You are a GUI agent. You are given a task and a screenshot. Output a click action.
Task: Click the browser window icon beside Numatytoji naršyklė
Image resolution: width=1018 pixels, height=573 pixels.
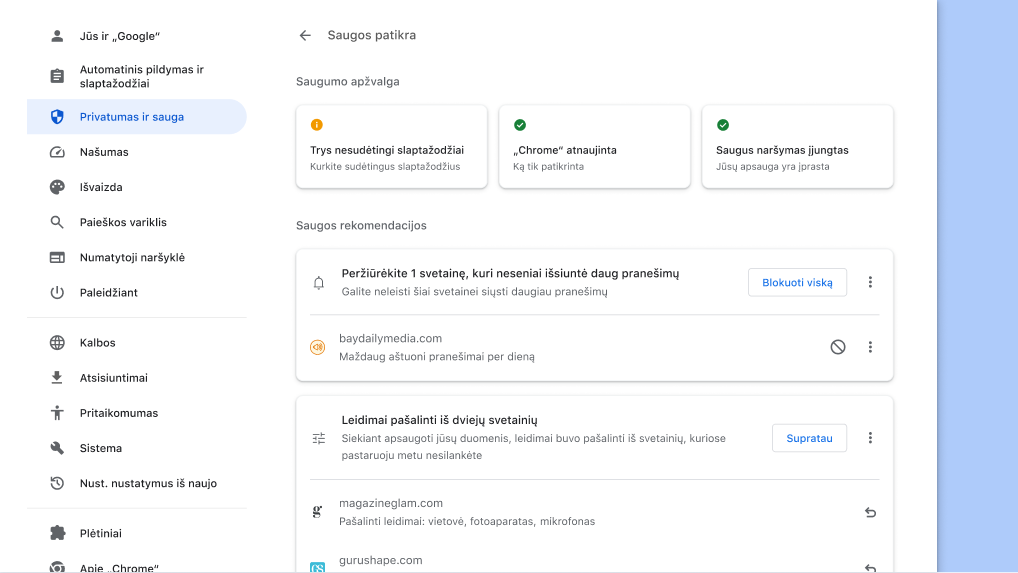tap(57, 257)
